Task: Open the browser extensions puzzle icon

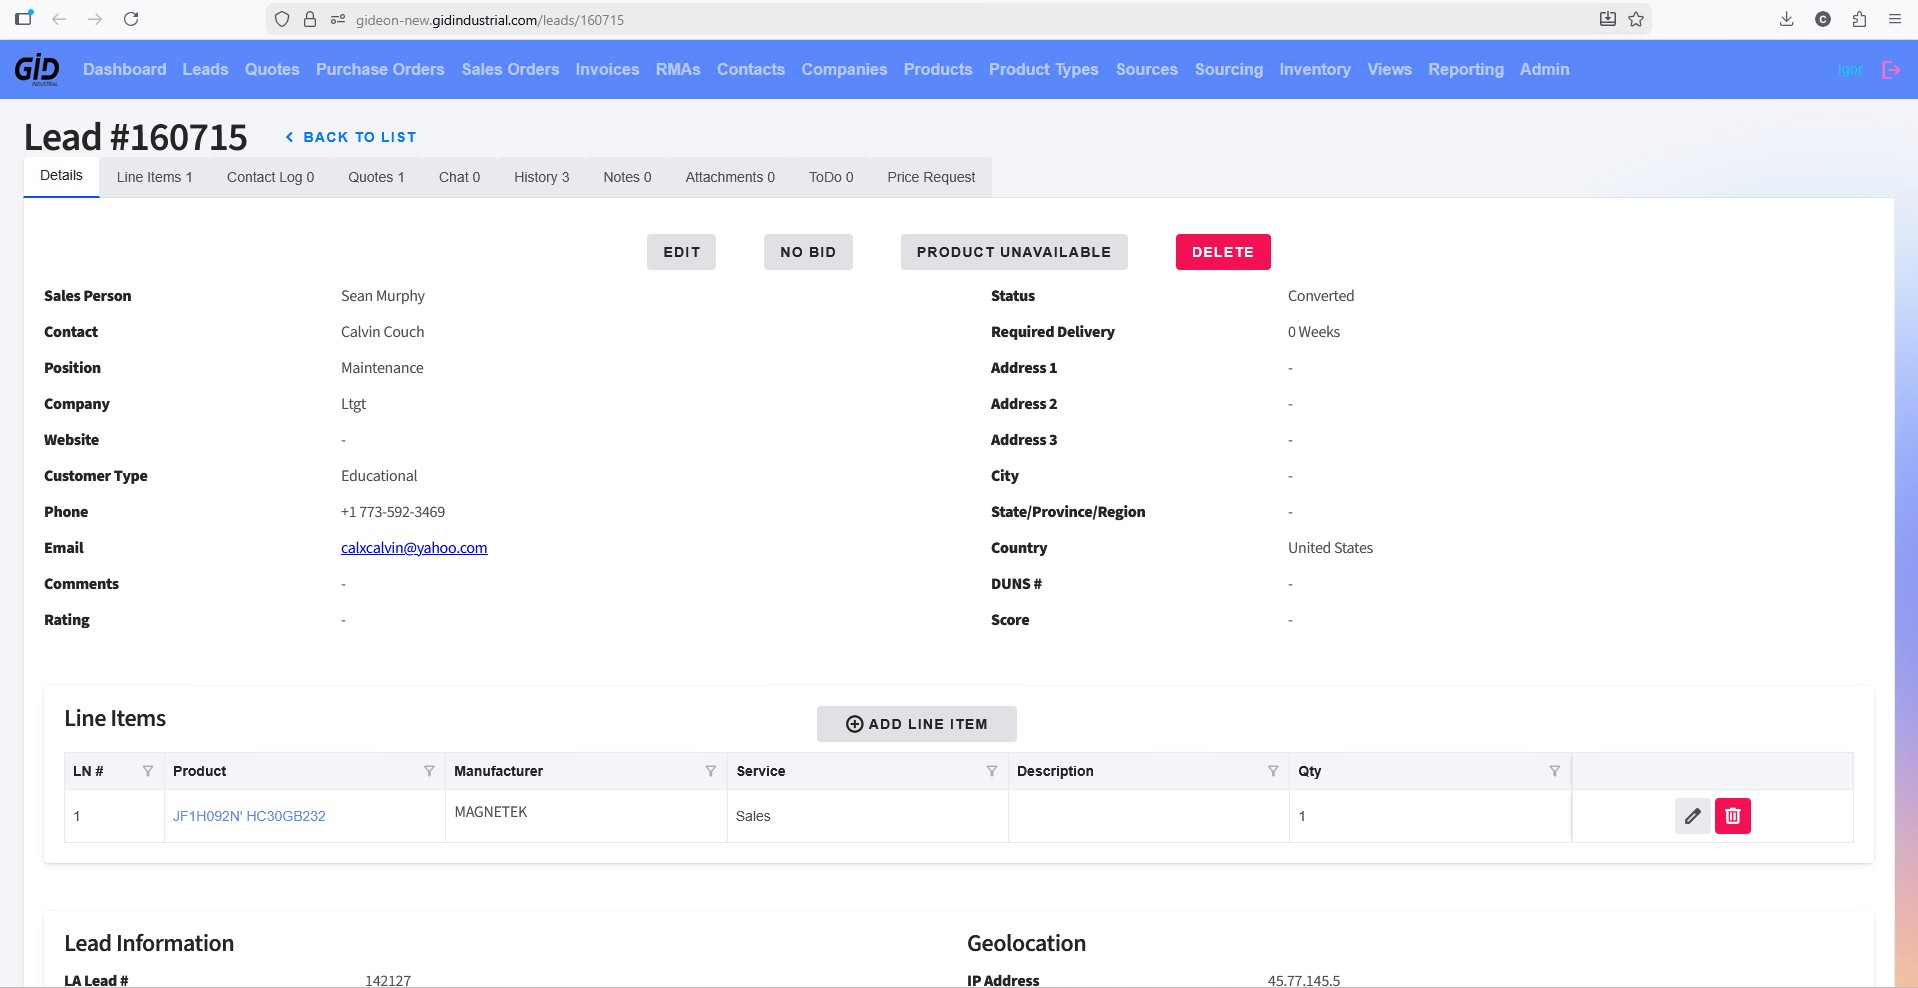Action: (1859, 19)
